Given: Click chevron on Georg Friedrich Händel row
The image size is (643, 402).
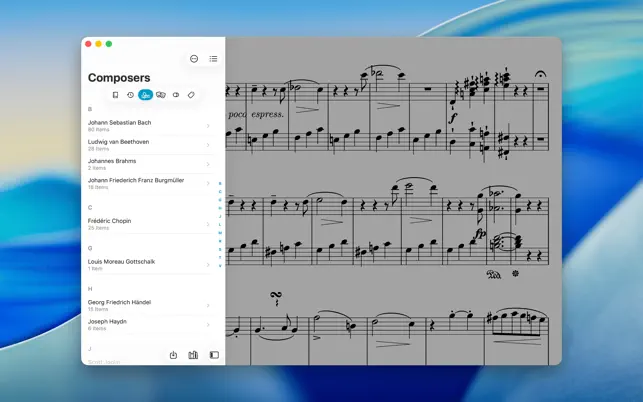Looking at the screenshot, I should coord(208,305).
